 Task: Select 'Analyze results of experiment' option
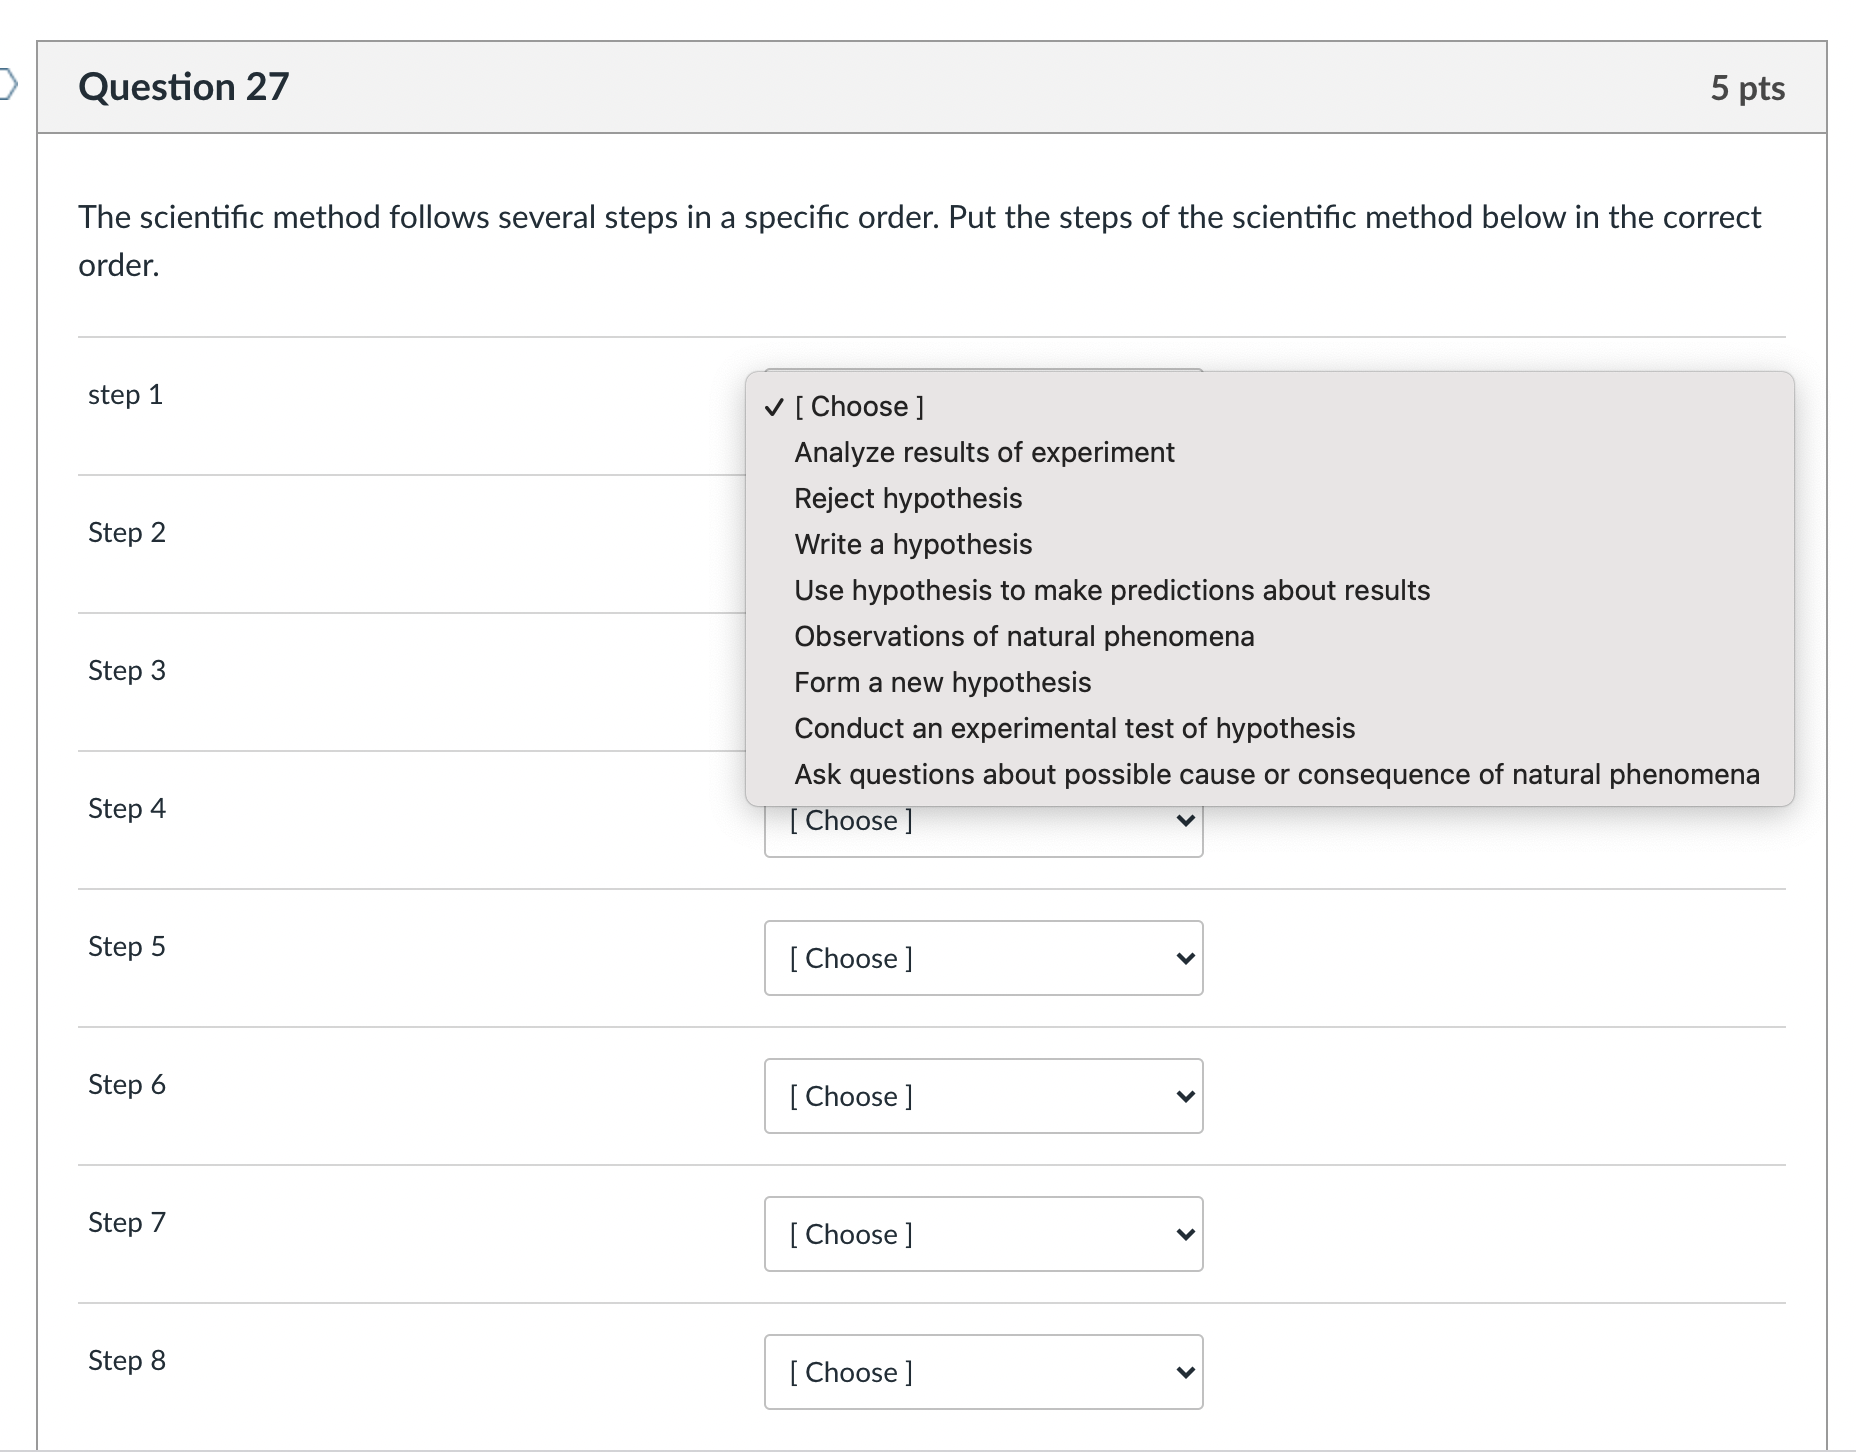984,451
